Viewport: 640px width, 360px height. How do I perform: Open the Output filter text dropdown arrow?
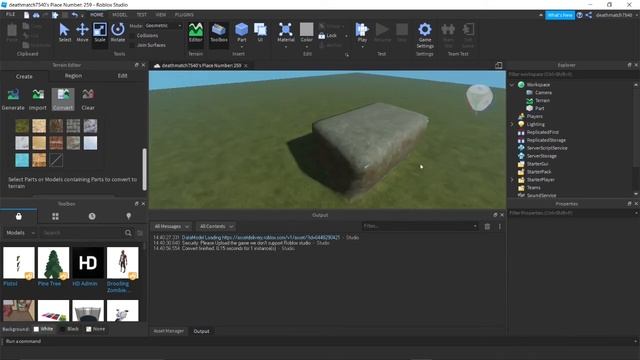[x=475, y=226]
